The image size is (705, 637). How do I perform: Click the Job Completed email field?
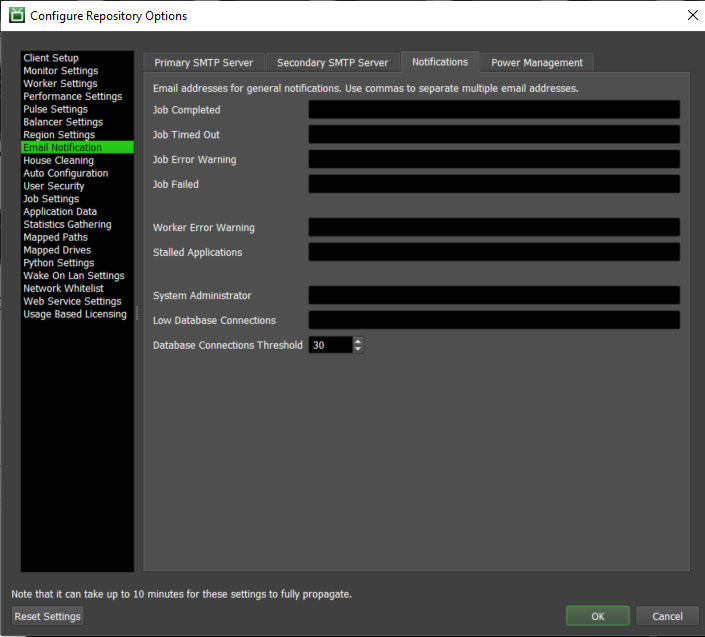[493, 110]
